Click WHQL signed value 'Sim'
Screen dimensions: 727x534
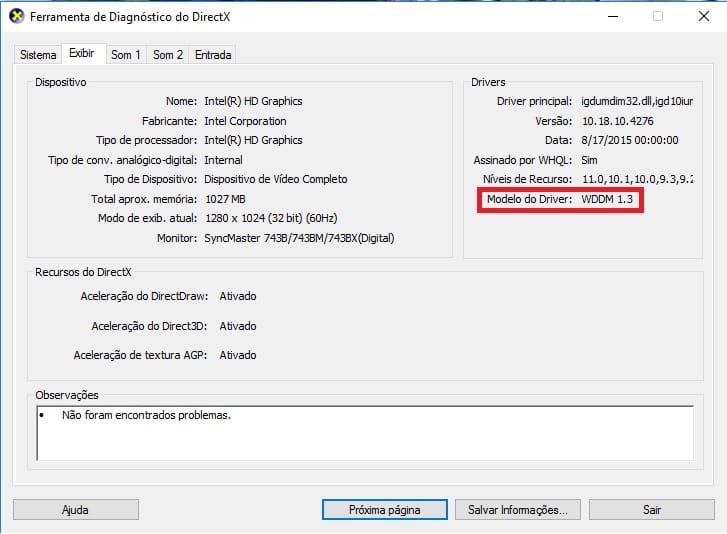click(589, 160)
